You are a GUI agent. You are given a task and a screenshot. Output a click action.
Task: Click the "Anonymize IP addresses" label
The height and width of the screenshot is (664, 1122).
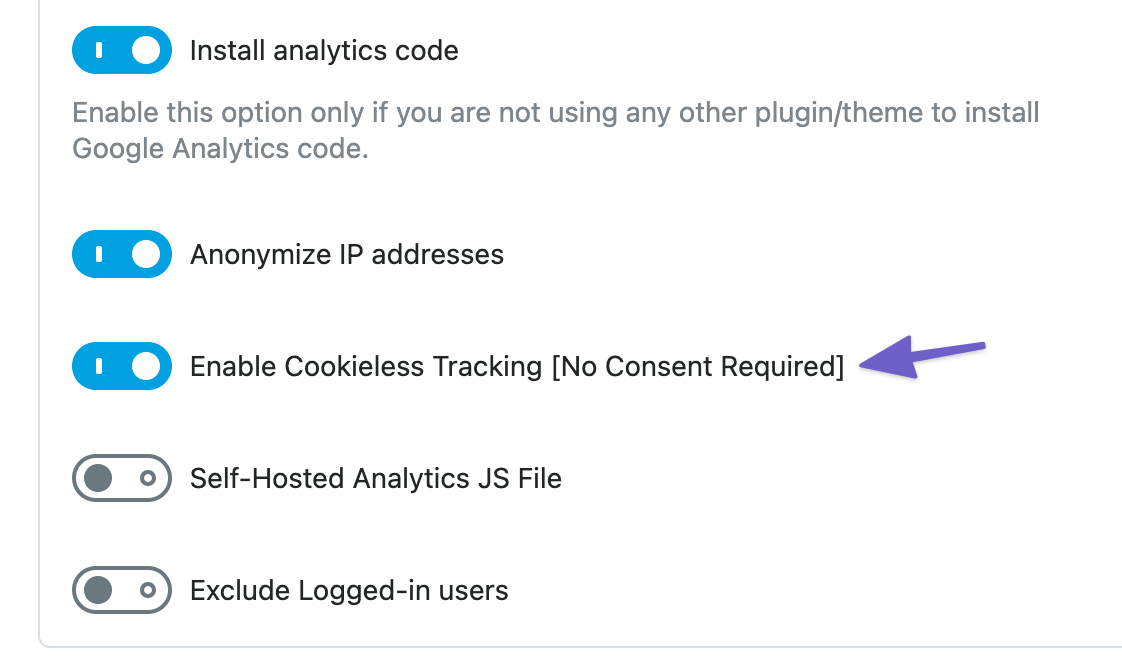click(347, 255)
